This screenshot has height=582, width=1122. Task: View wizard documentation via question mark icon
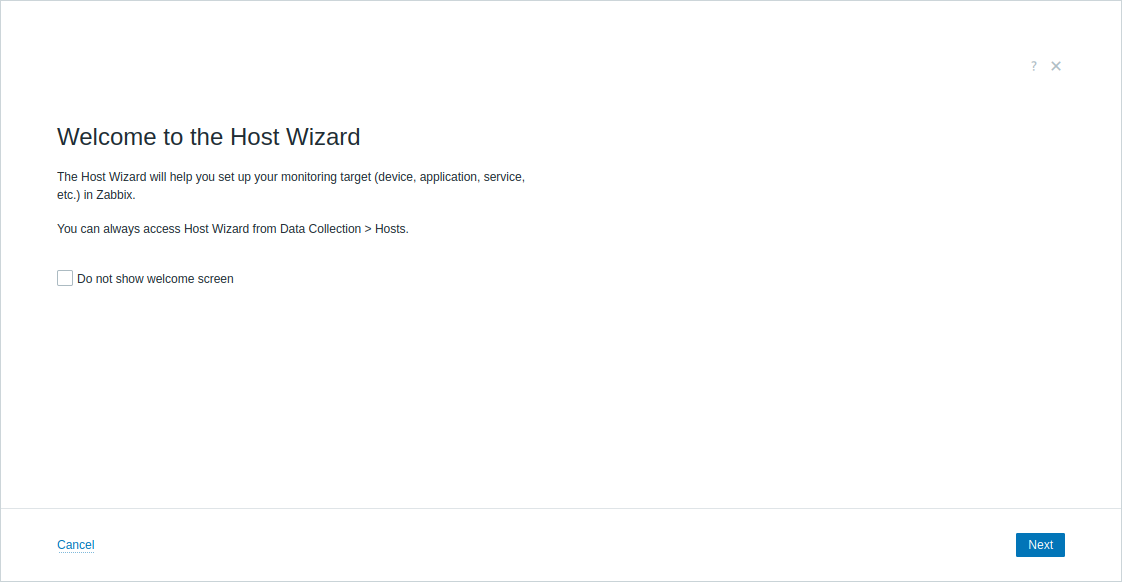click(x=1033, y=66)
